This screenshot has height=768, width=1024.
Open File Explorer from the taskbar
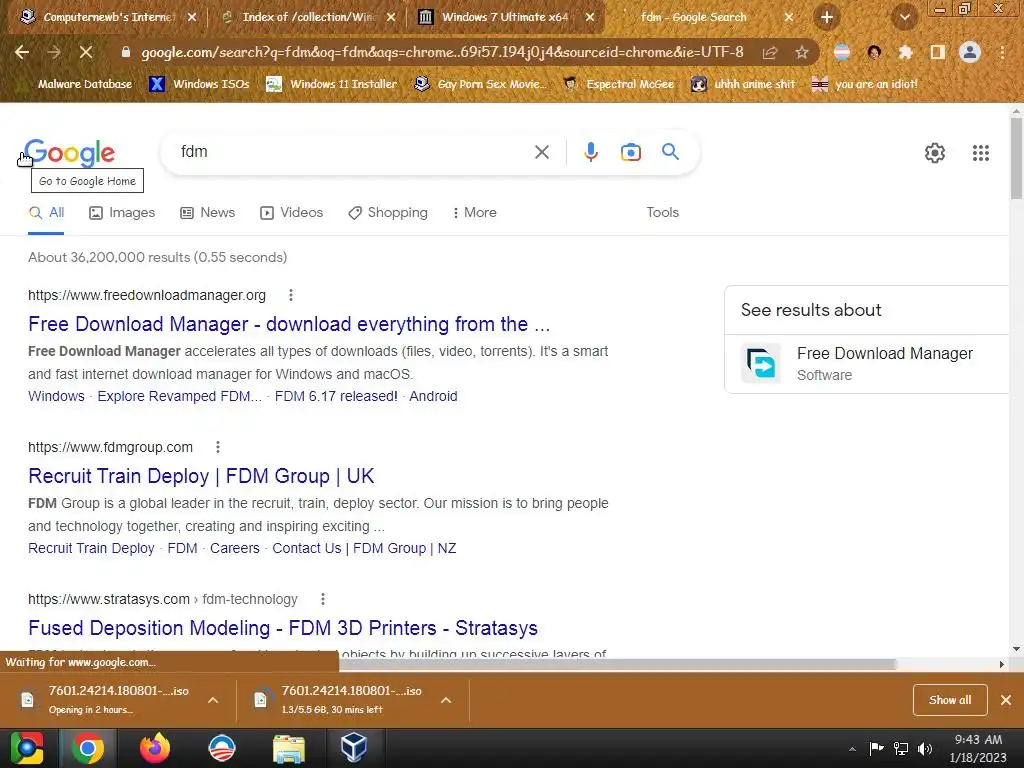click(288, 748)
